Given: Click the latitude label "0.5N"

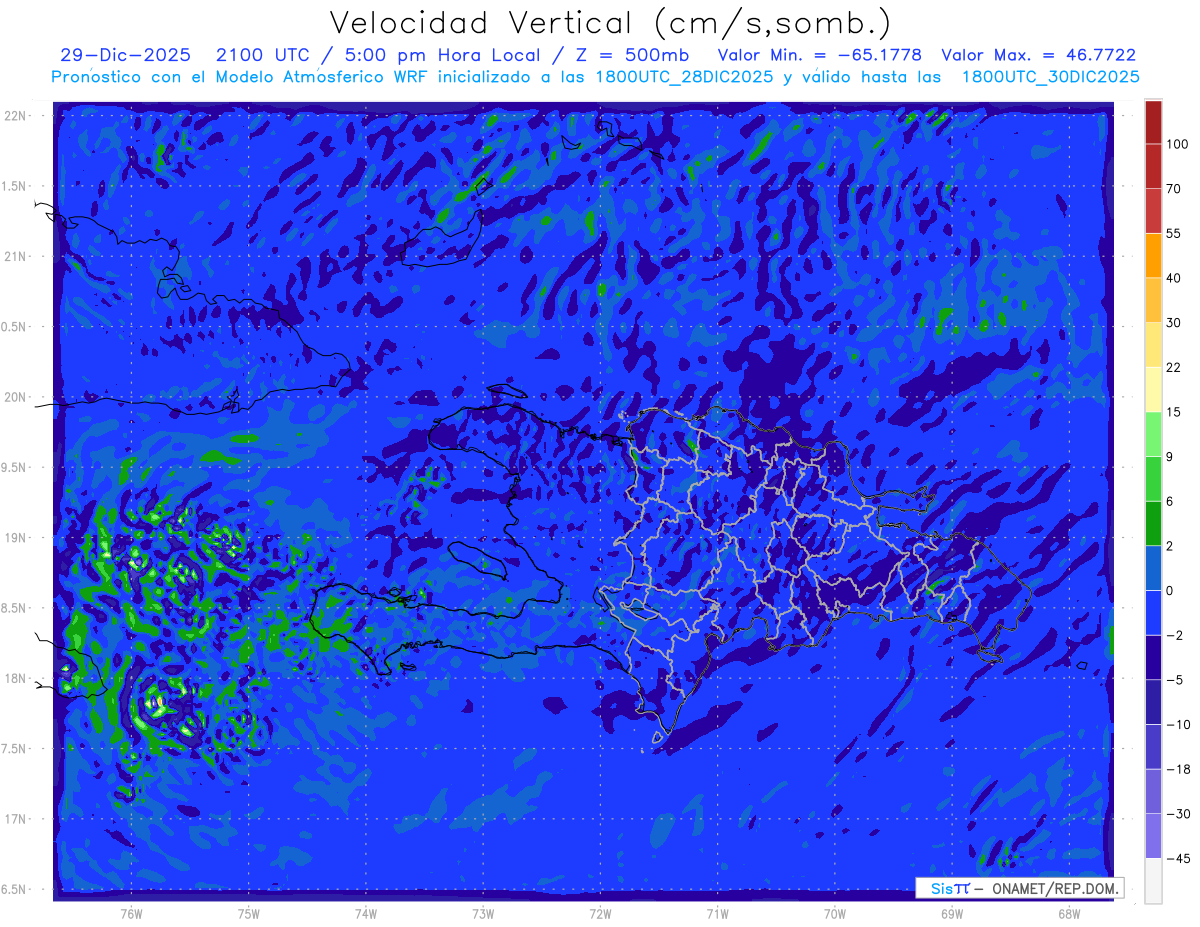Looking at the screenshot, I should pyautogui.click(x=15, y=327).
